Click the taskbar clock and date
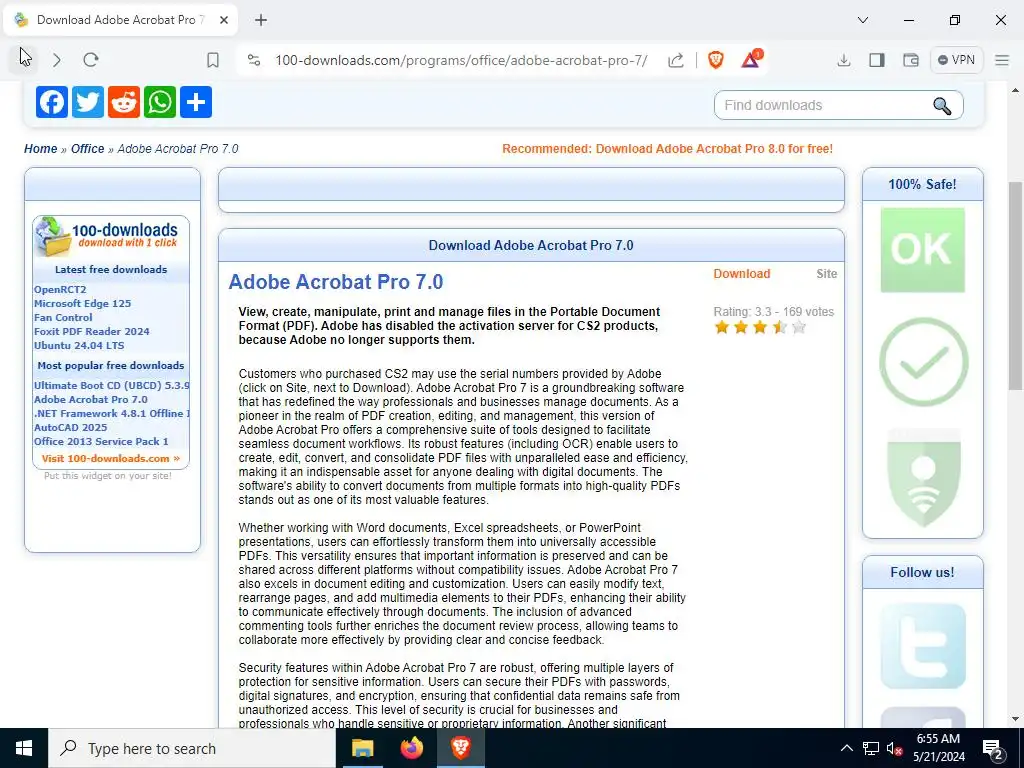The height and width of the screenshot is (768, 1024). tap(938, 748)
